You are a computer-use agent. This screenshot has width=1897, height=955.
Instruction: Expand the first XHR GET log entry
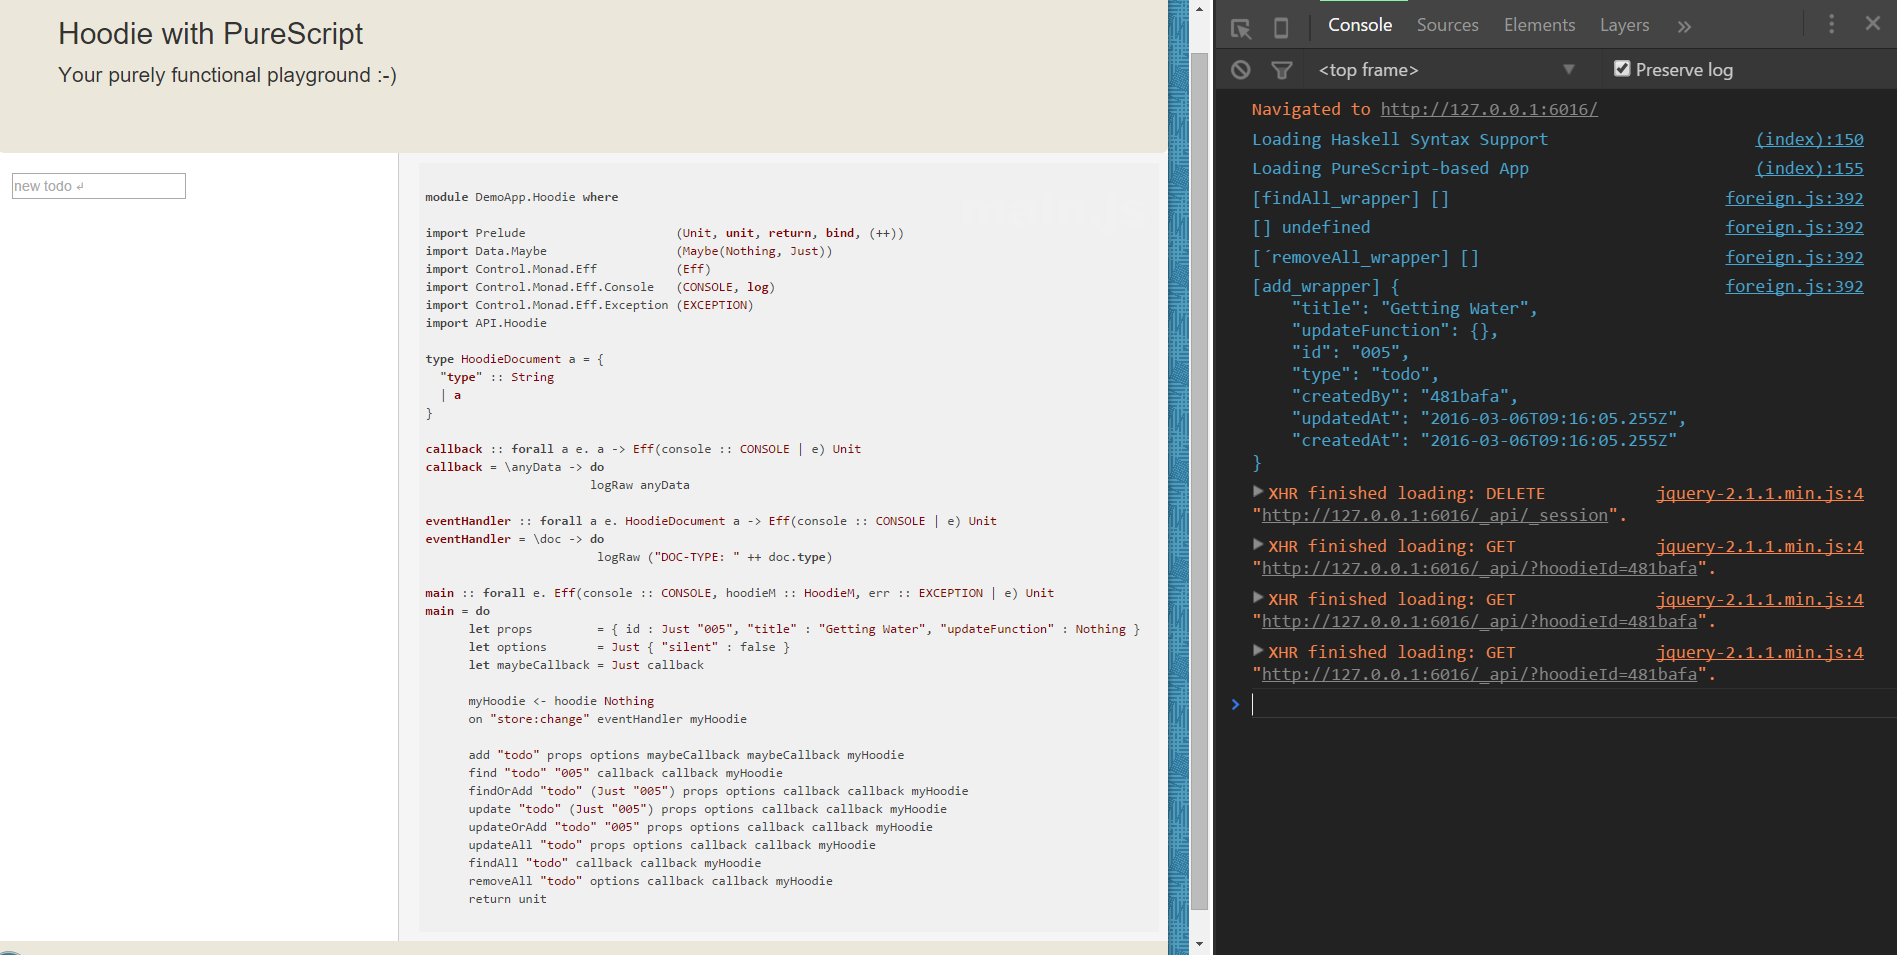[x=1258, y=544]
